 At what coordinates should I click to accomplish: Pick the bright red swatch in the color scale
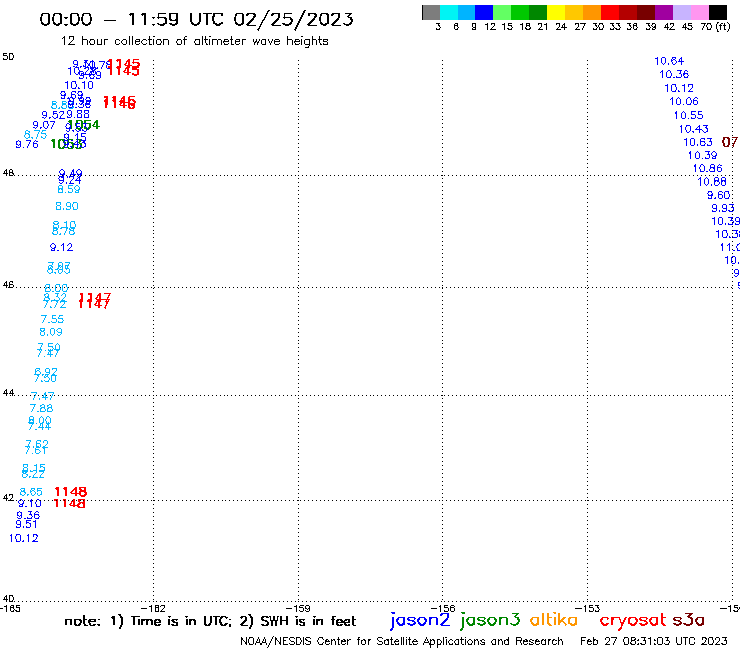(x=610, y=12)
